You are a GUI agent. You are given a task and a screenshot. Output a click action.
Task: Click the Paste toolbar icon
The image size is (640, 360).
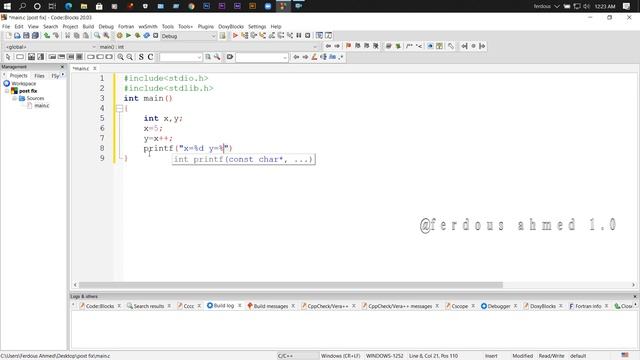[x=86, y=36]
